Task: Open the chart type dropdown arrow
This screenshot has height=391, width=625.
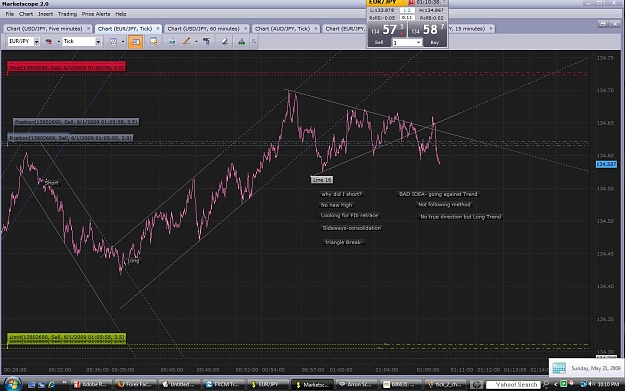Action: click(59, 41)
